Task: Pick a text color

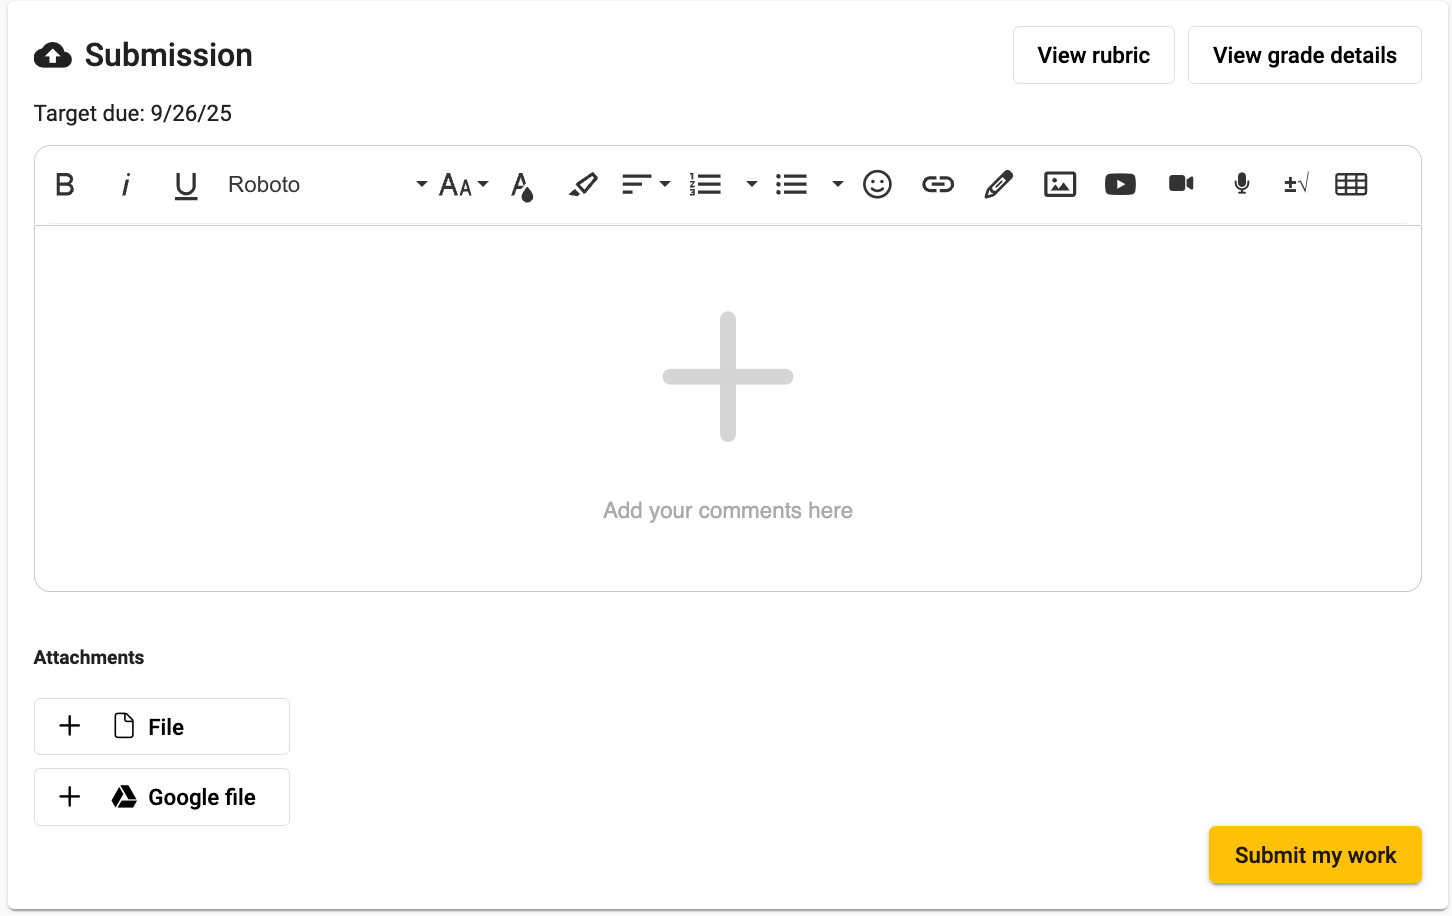Action: click(522, 186)
